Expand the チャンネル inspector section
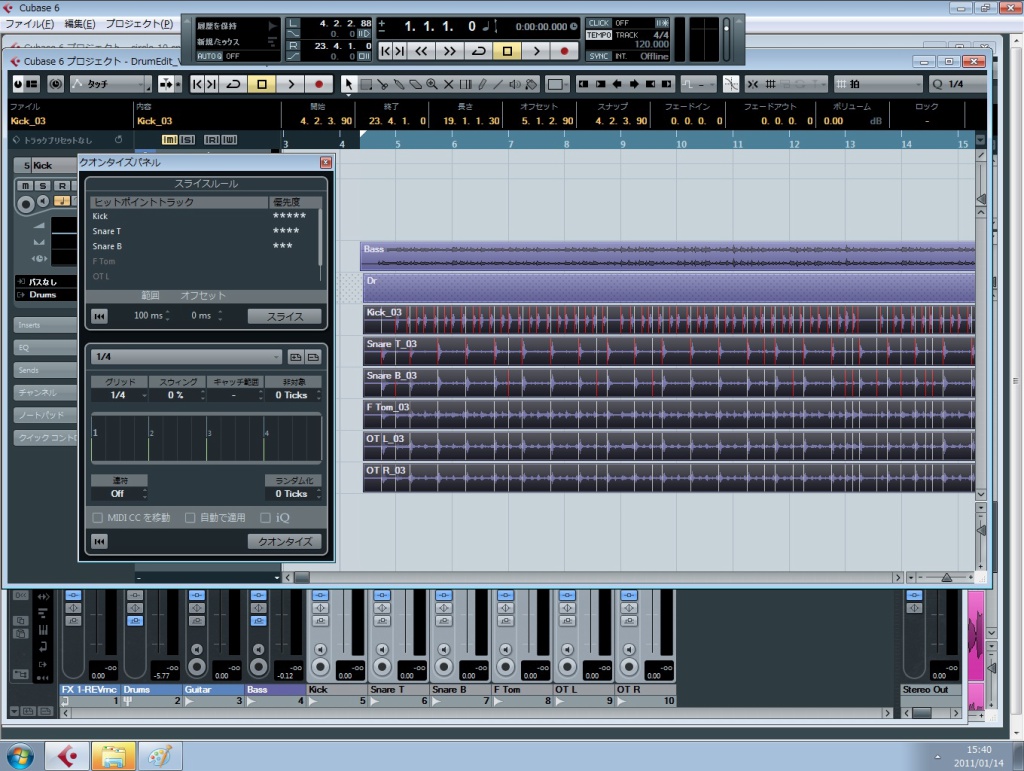Viewport: 1024px width, 771px height. (x=44, y=392)
